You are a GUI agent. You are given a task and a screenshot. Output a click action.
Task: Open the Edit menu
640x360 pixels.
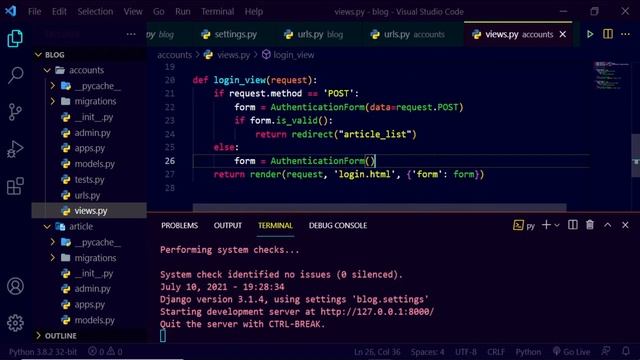point(59,11)
